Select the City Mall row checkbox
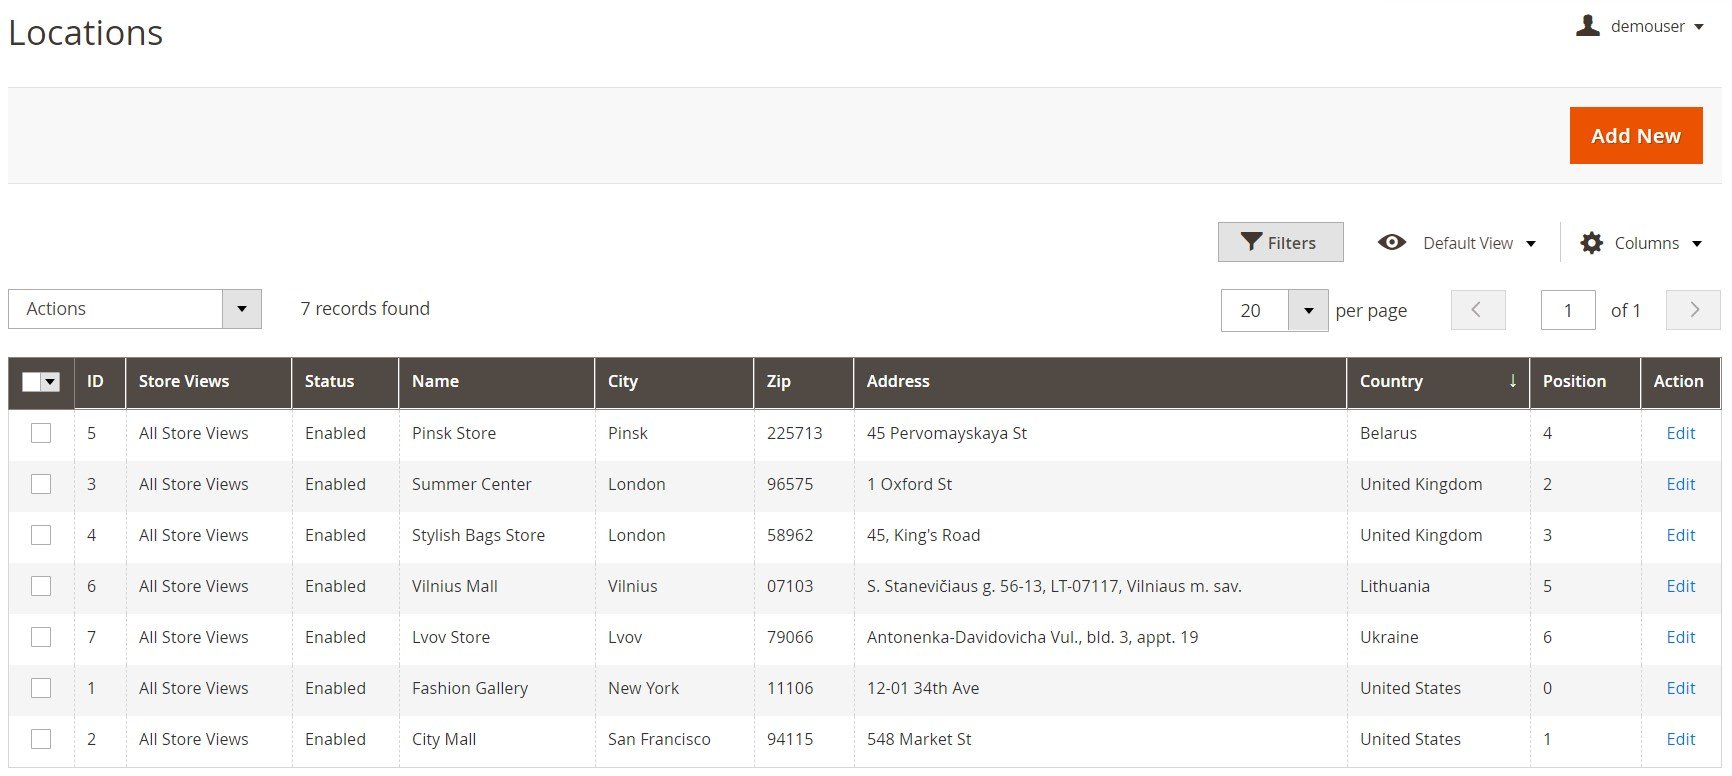Screen dimensions: 1732x776 [41, 739]
